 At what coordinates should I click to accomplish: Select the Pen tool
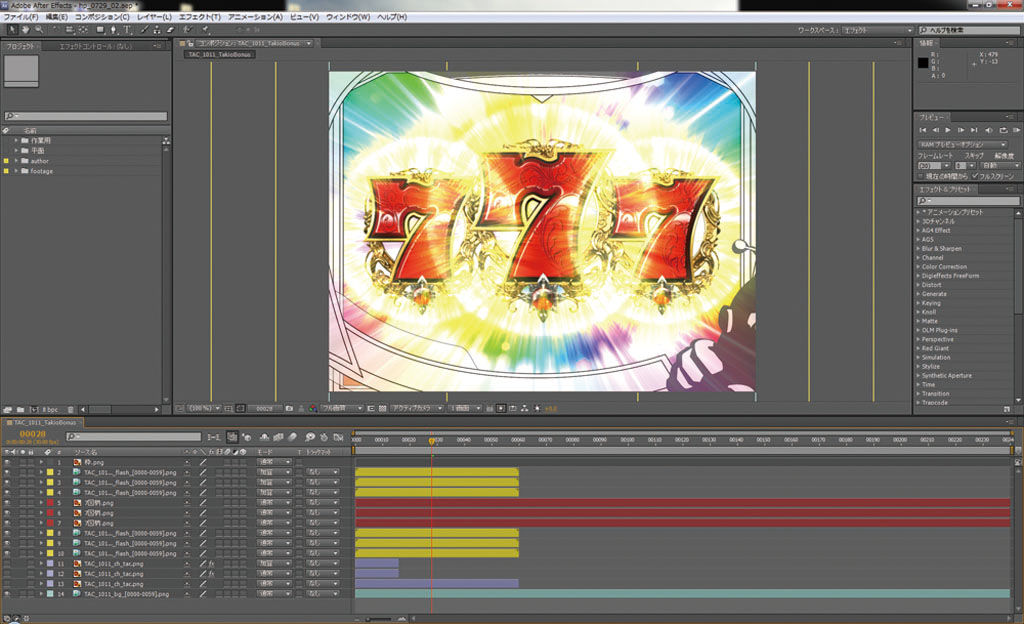113,29
